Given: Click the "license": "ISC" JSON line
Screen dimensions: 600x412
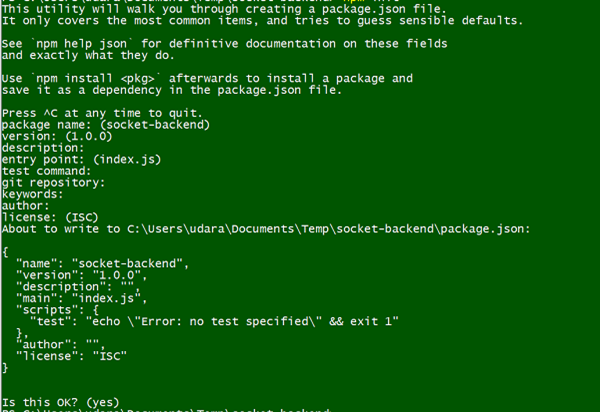Looking at the screenshot, I should [71, 356].
